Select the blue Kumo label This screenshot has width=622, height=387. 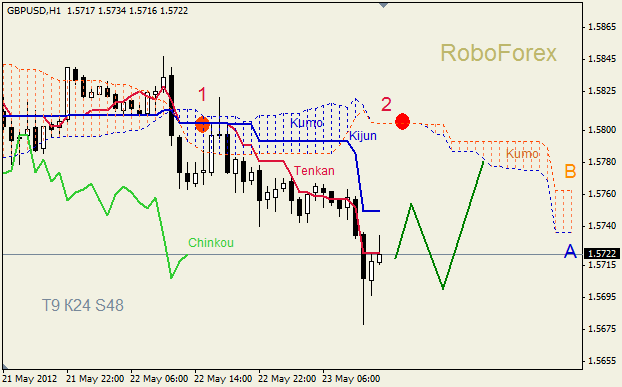(306, 123)
